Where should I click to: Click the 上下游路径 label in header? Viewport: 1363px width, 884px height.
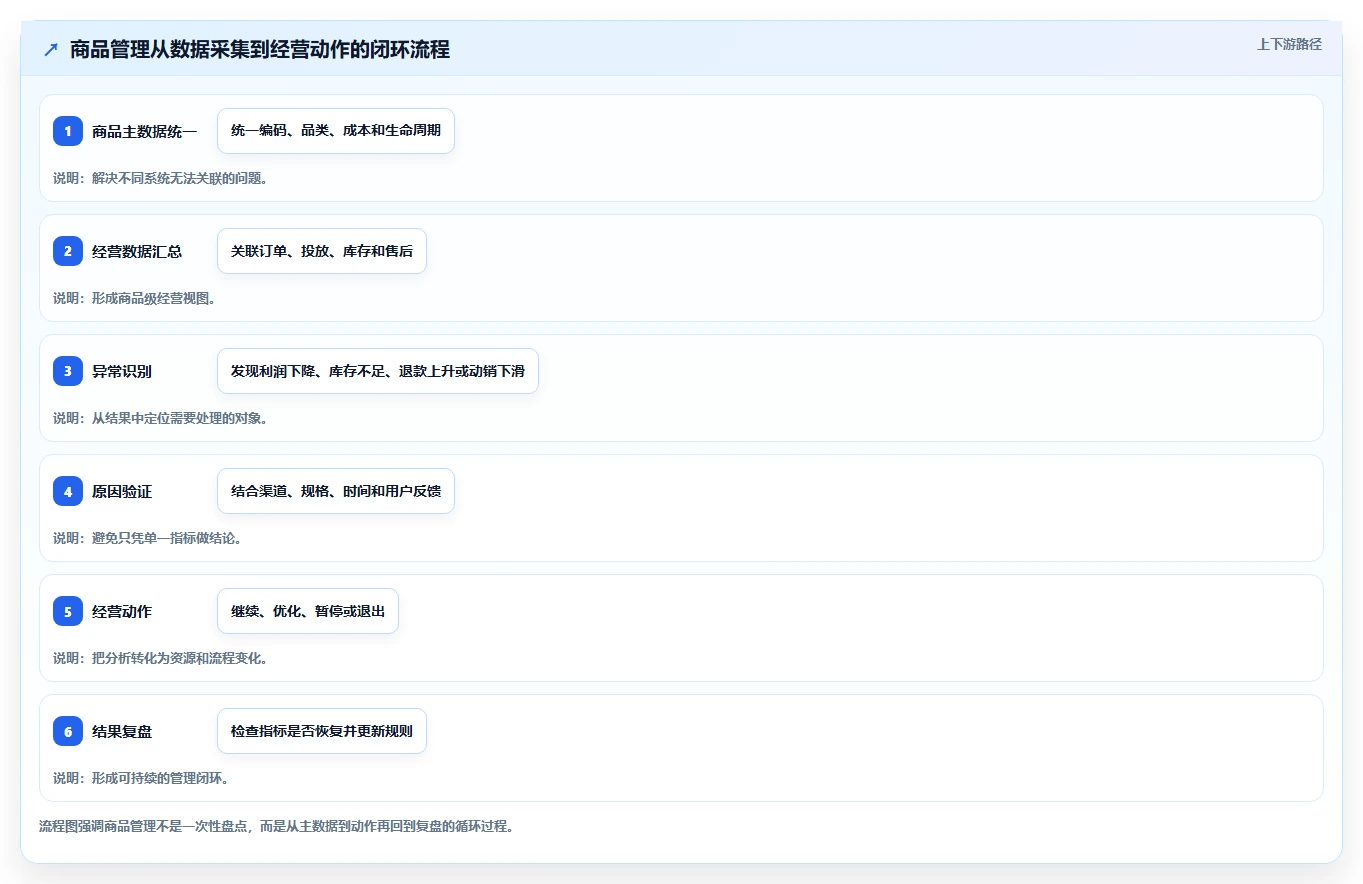(x=1289, y=44)
